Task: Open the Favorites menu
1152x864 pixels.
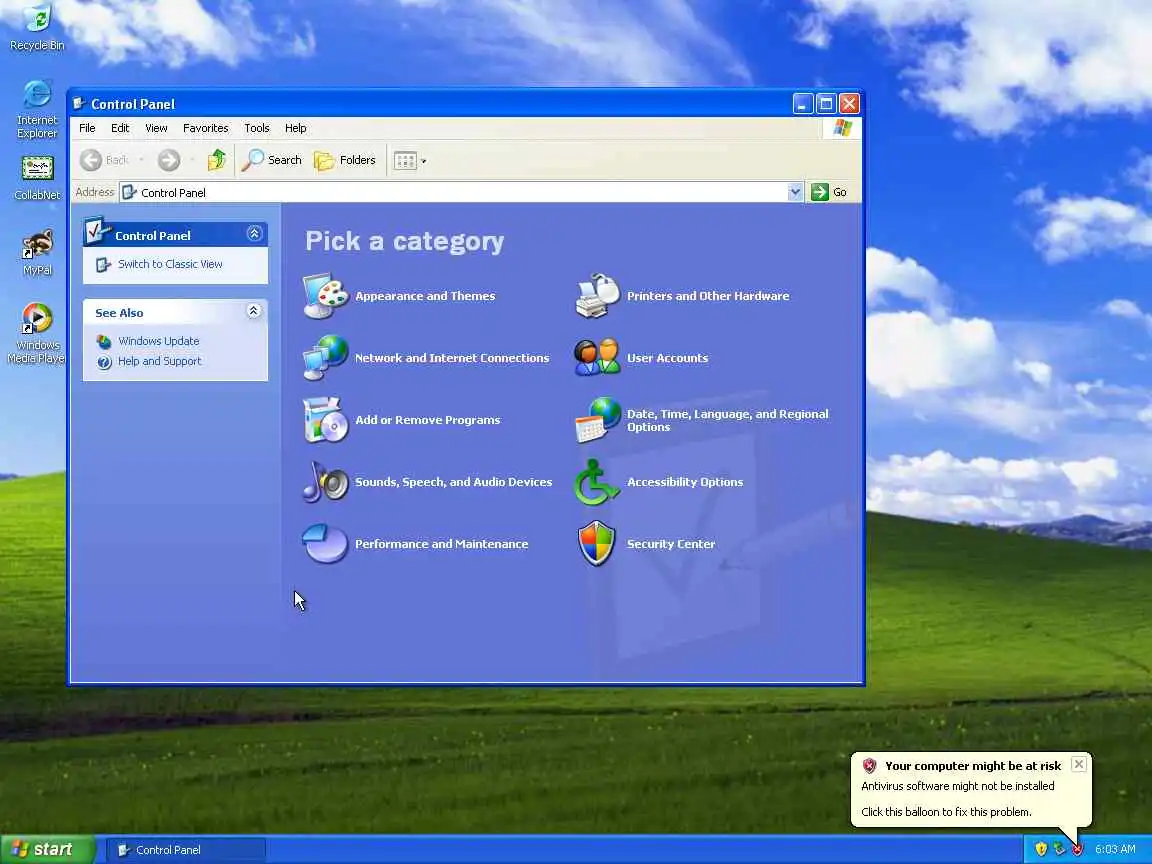Action: click(x=206, y=128)
